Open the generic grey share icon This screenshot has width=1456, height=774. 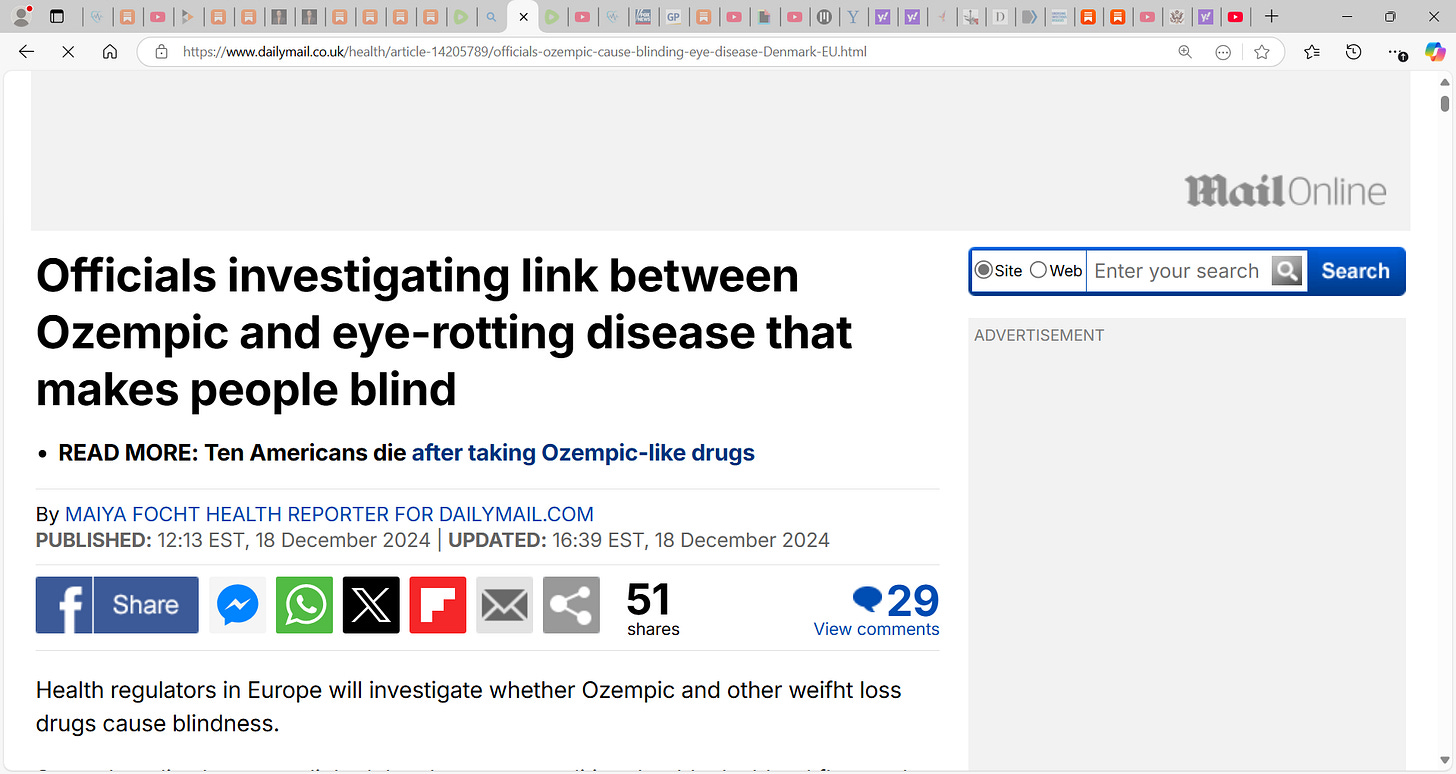point(571,605)
